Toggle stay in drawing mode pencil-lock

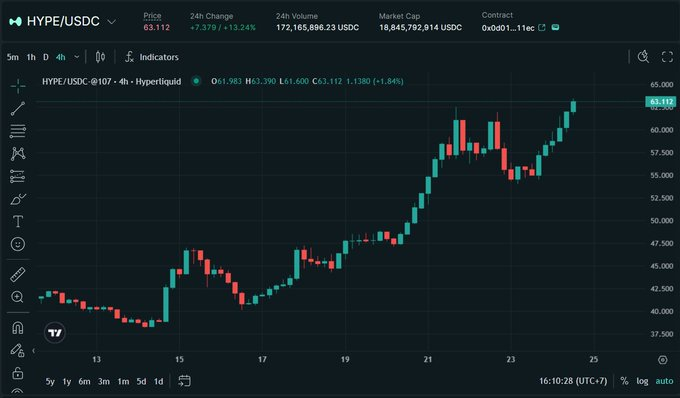(17, 350)
